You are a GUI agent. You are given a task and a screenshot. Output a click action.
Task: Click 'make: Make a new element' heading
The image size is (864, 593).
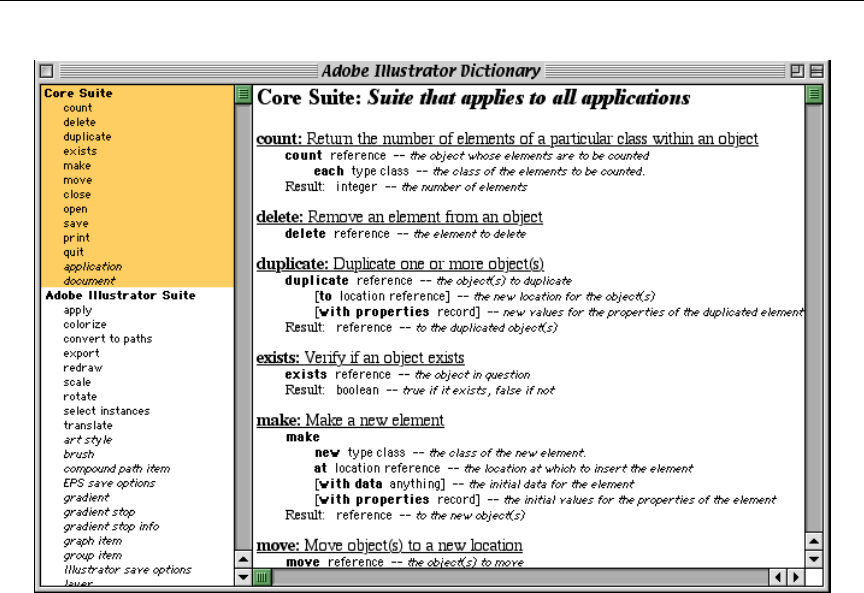350,421
